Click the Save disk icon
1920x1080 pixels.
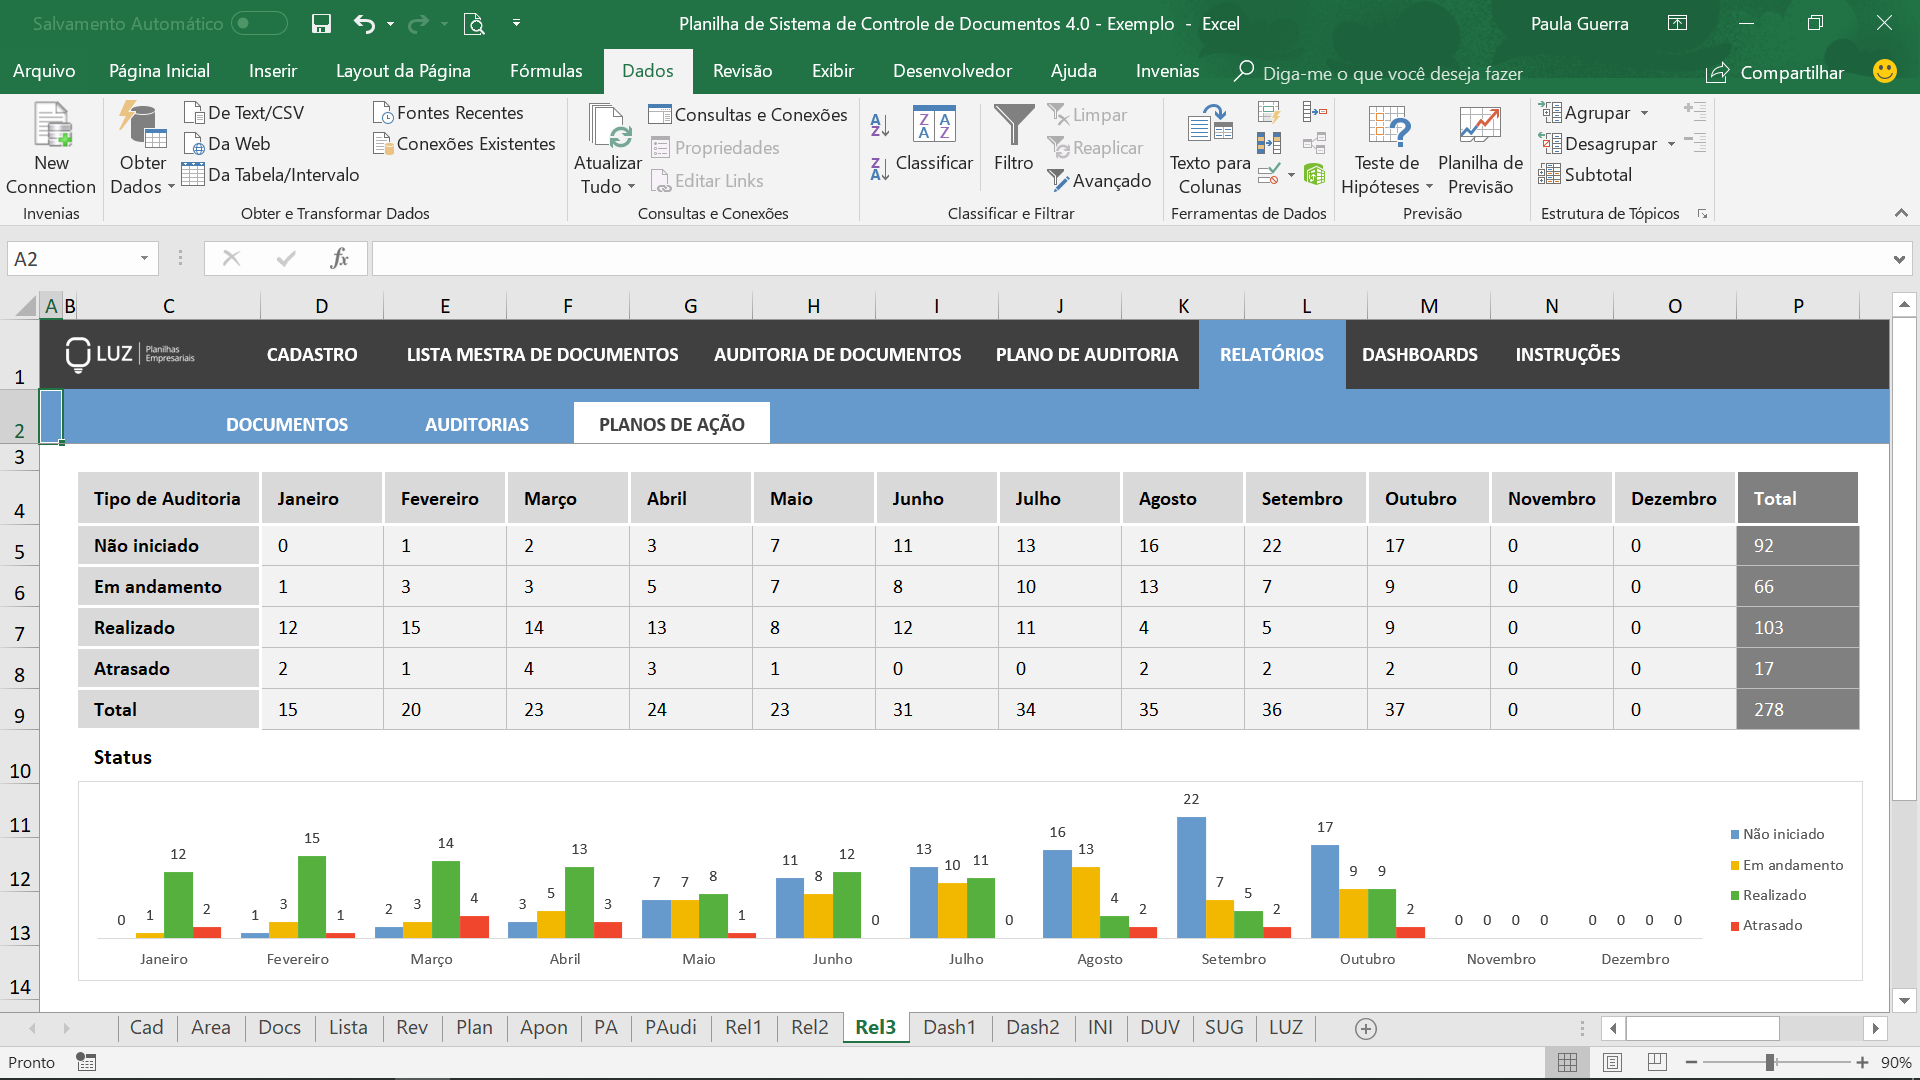(x=321, y=23)
